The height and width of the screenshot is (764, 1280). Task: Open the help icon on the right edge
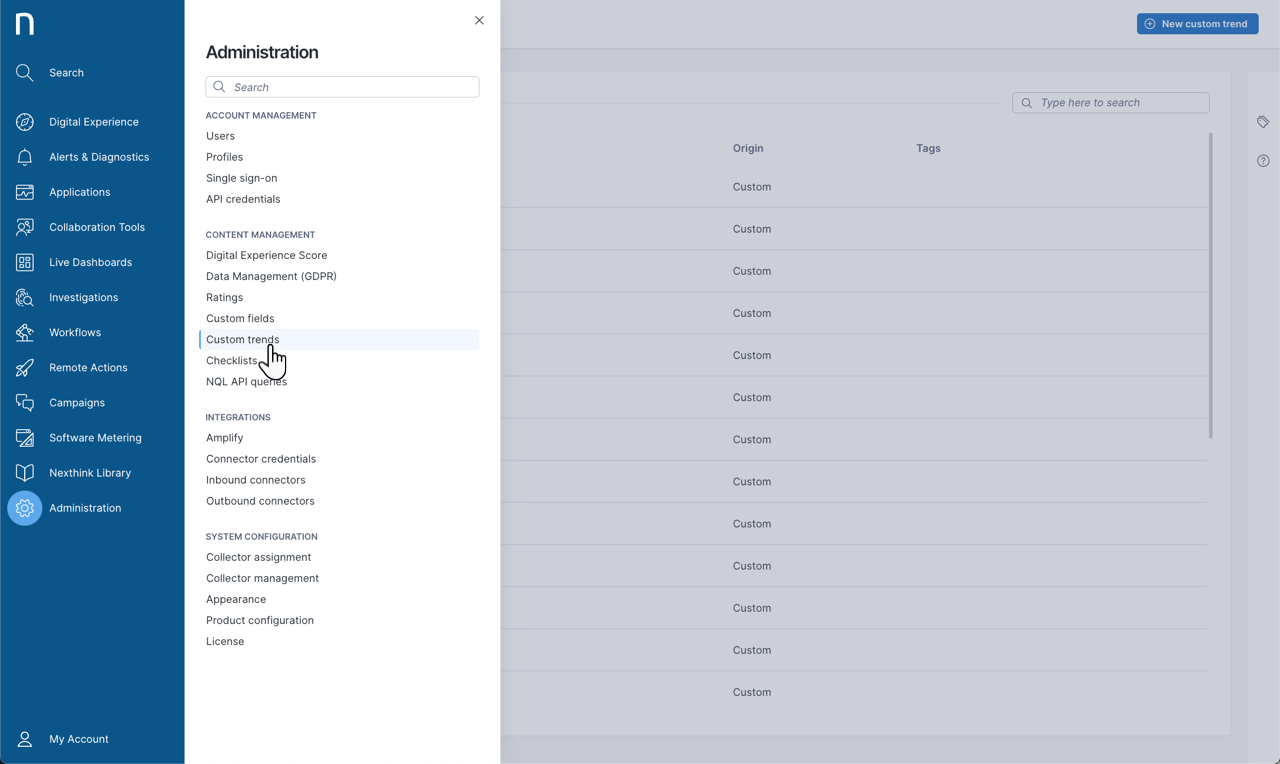pos(1262,160)
